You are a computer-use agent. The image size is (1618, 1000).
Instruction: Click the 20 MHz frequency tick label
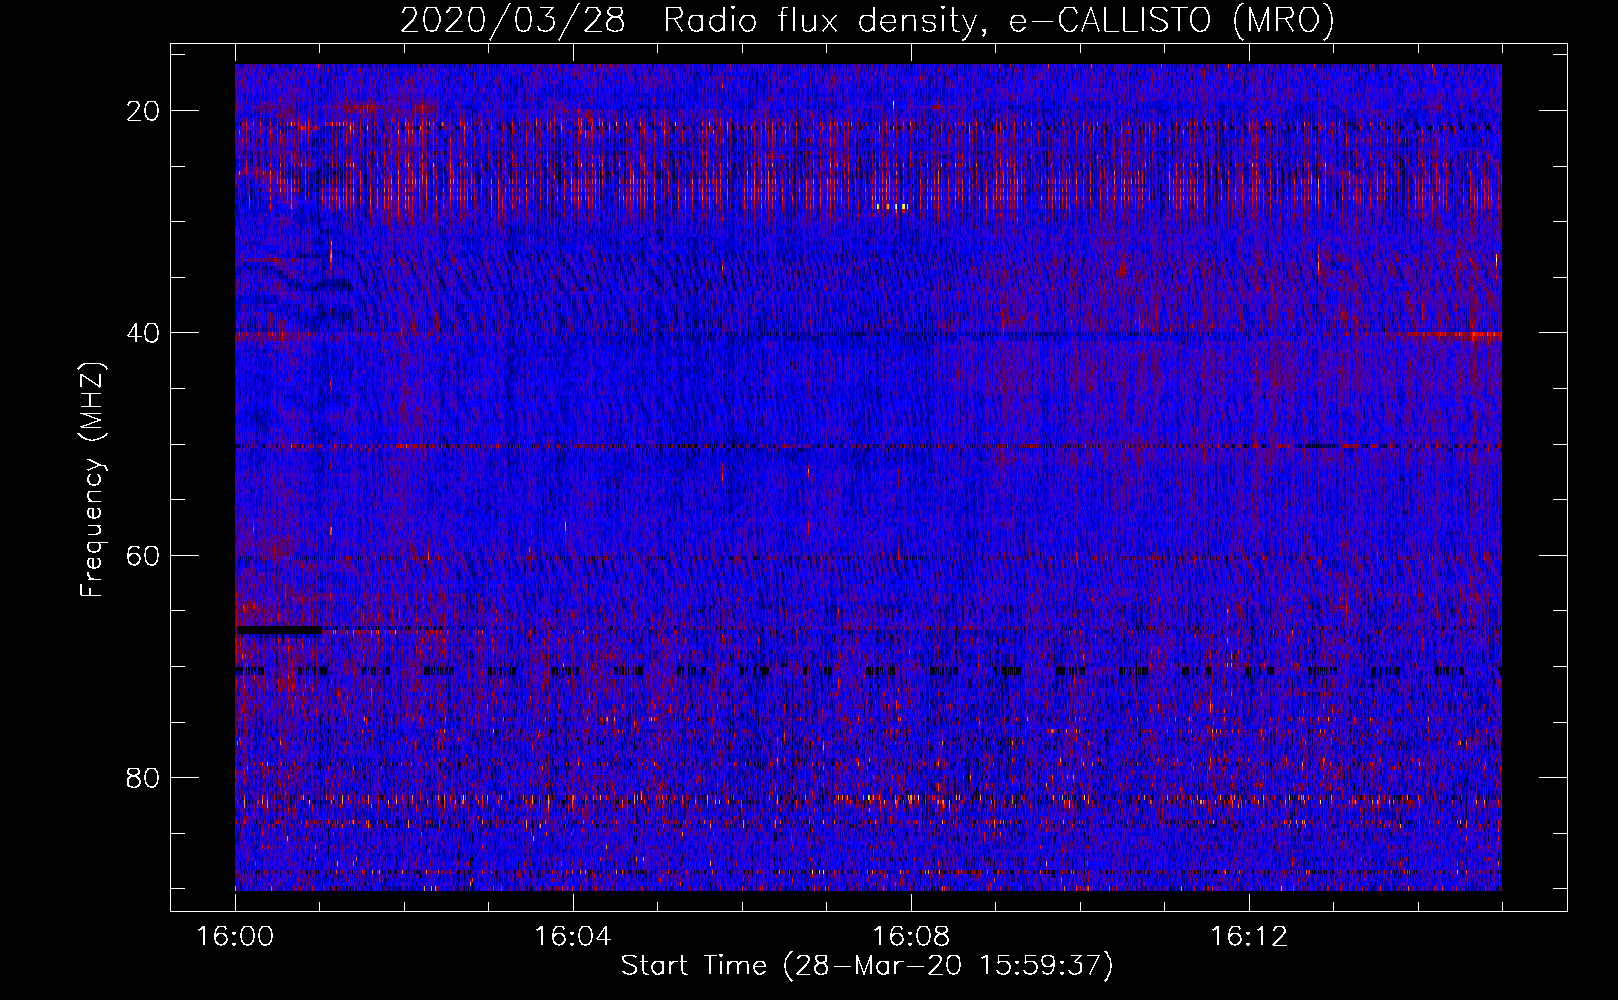pyautogui.click(x=143, y=111)
